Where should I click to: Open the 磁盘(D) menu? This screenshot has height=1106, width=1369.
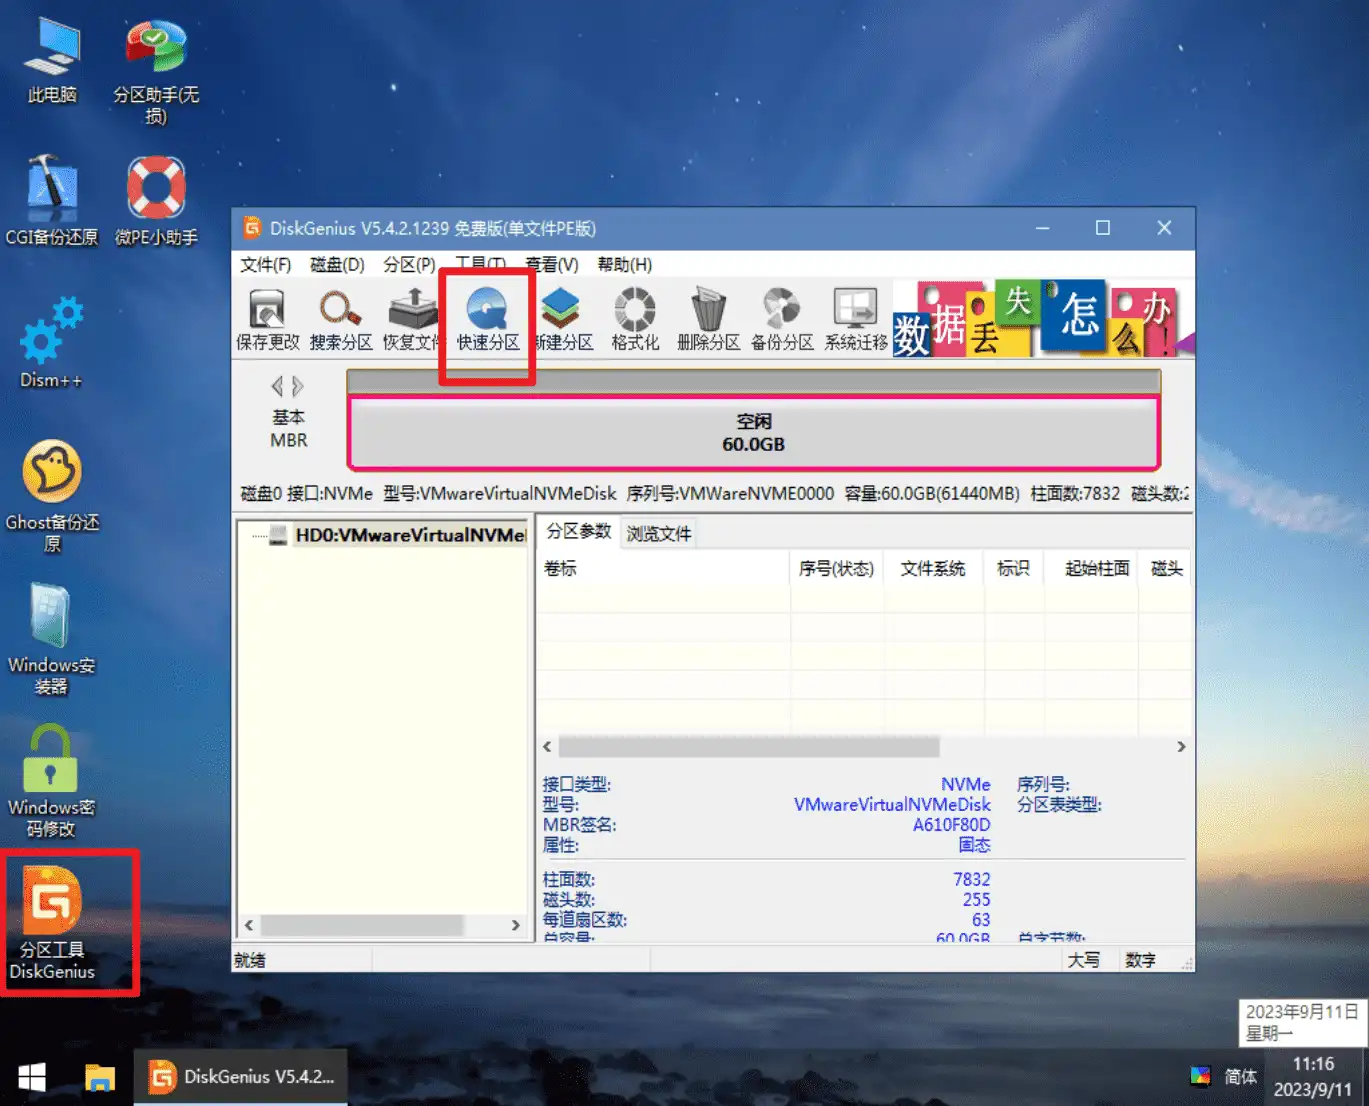click(x=337, y=265)
